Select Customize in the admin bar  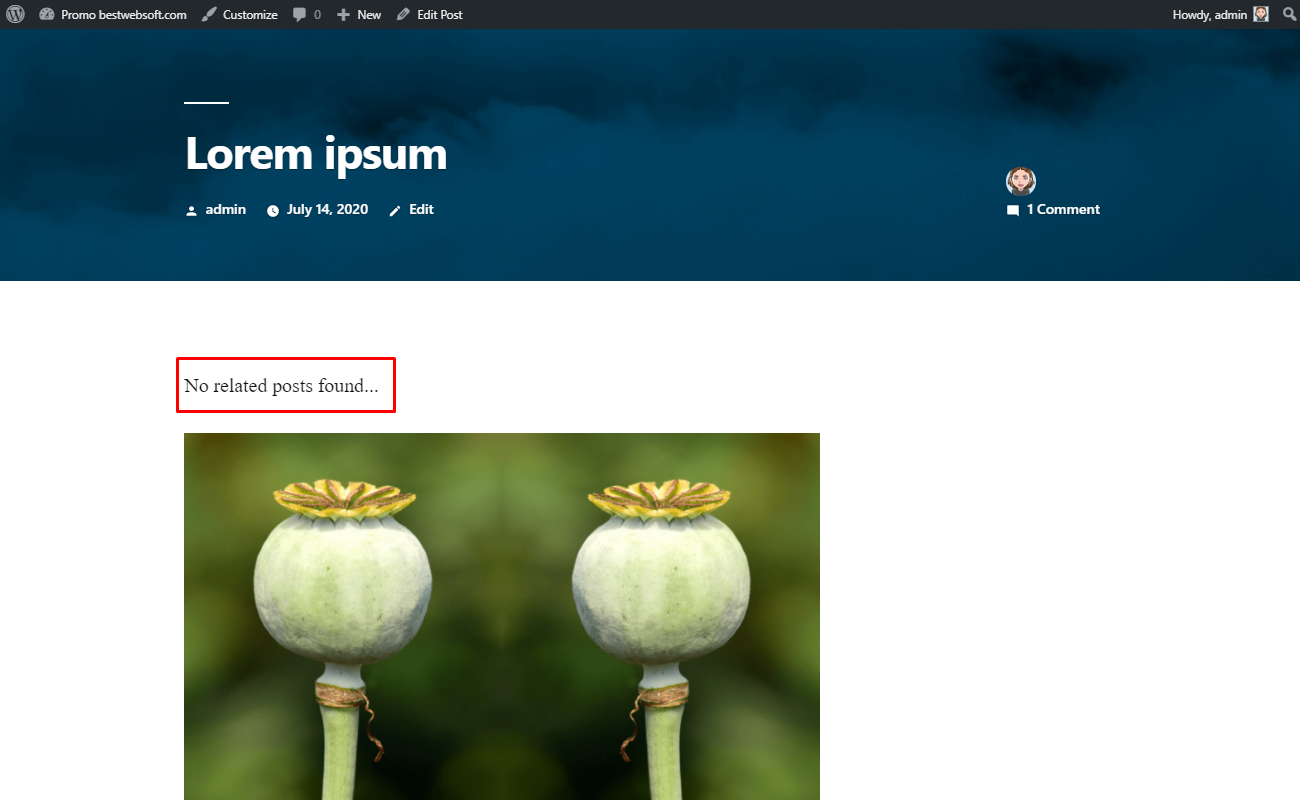click(x=250, y=15)
